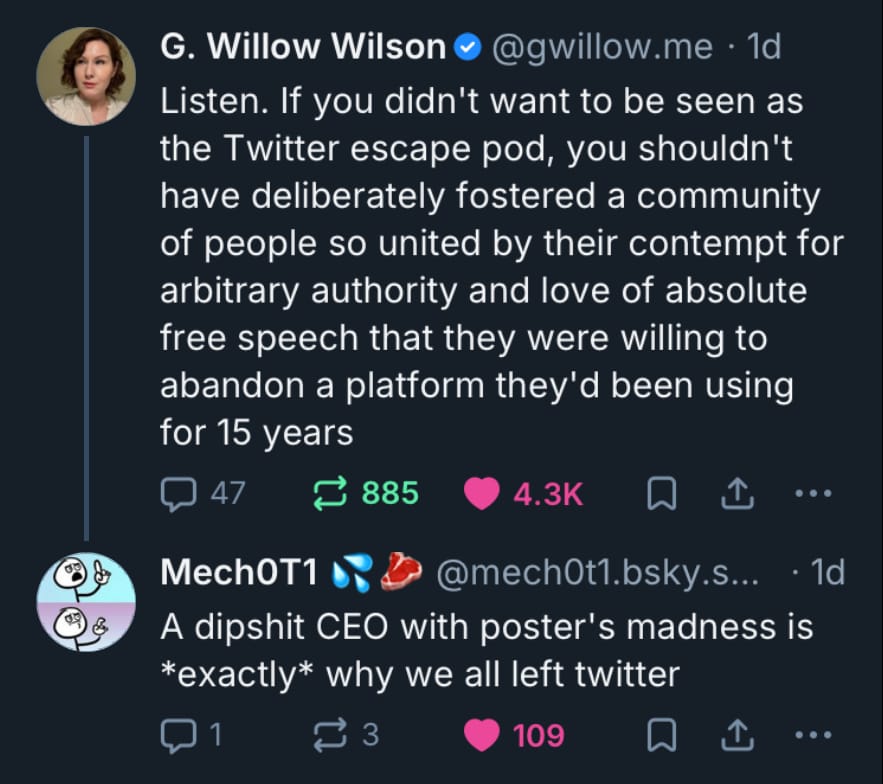Undo repost on G. Willow Wilson's post
Image resolution: width=883 pixels, height=784 pixels.
pyautogui.click(x=329, y=492)
